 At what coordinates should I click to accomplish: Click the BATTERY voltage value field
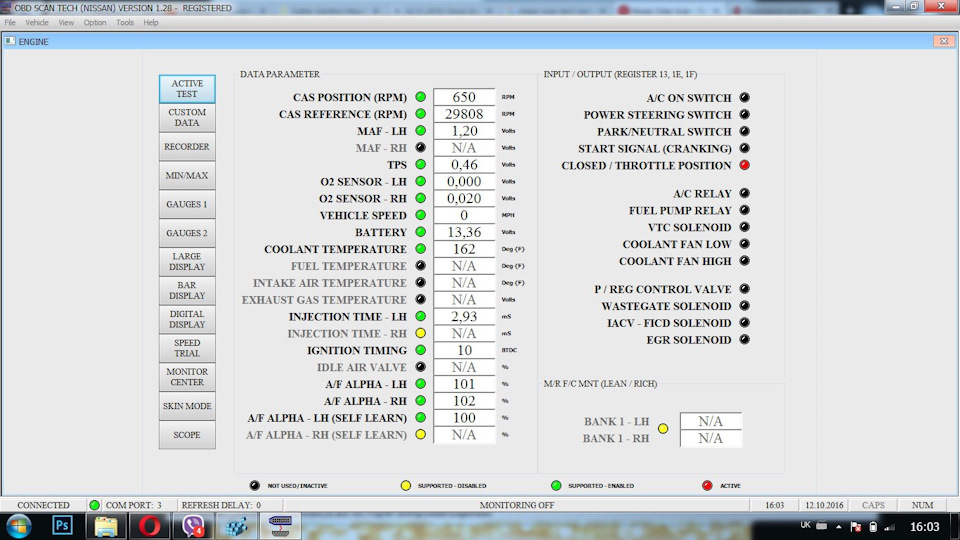464,232
